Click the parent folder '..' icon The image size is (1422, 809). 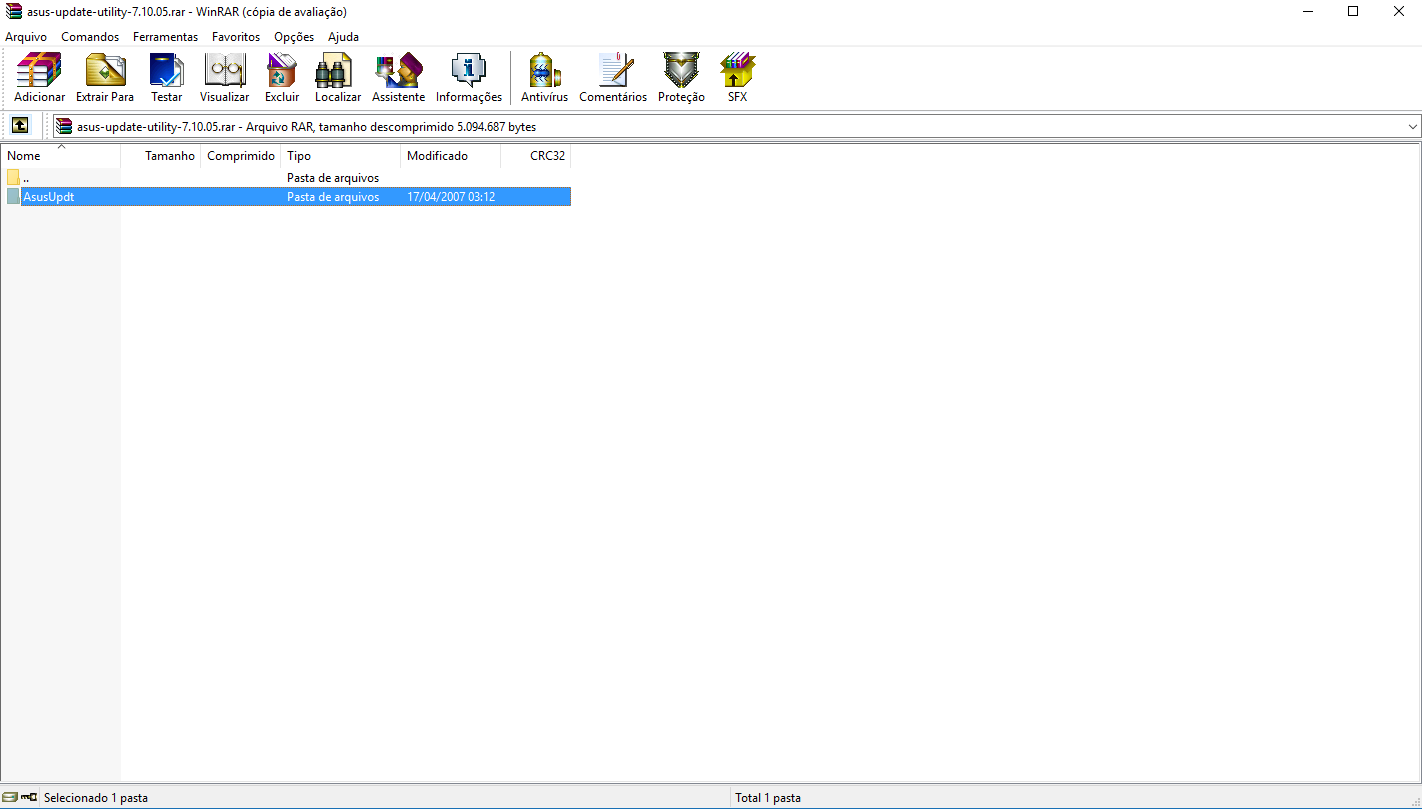point(13,178)
